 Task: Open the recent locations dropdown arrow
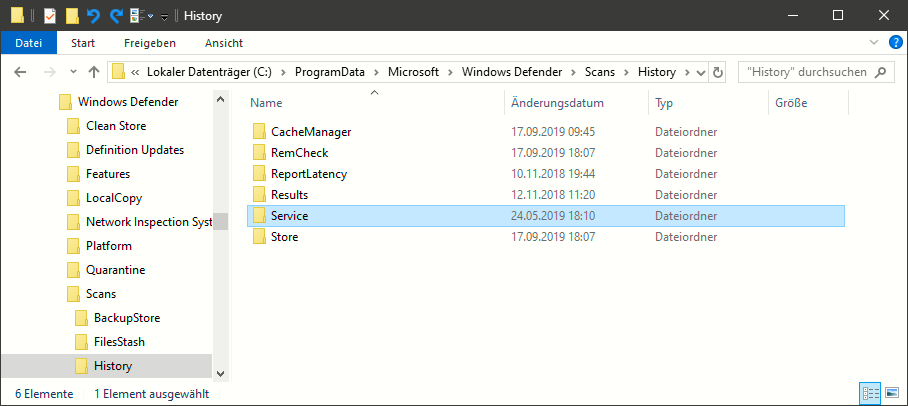click(72, 72)
